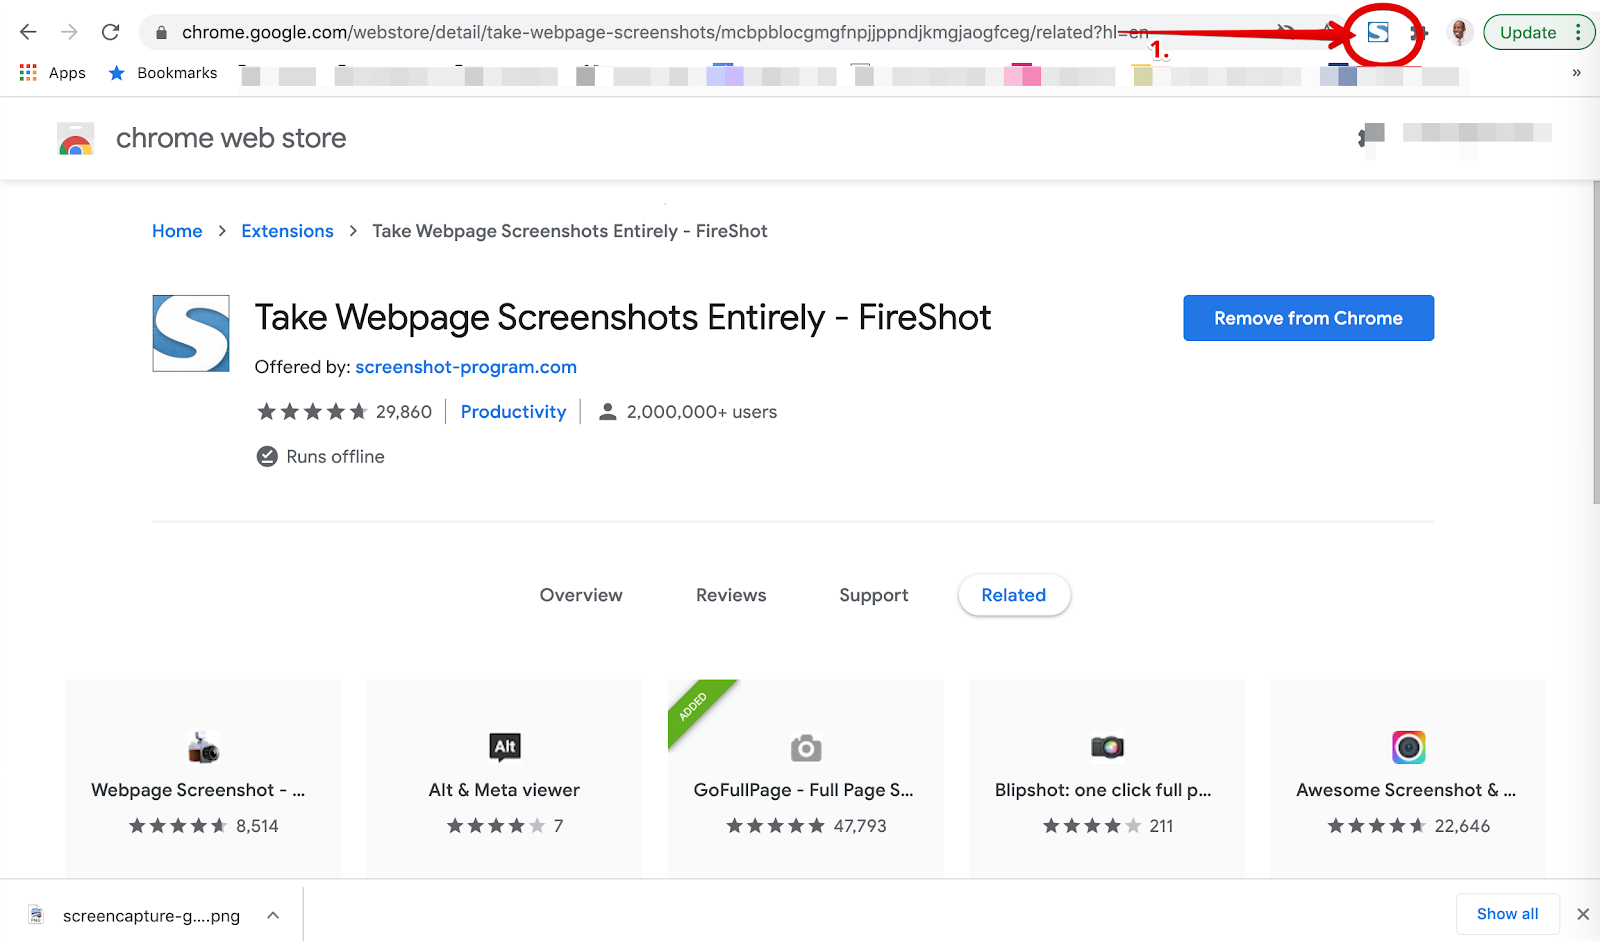Click the page's vertical scrollbar
Screen dimensions: 1600x941
click(1595, 342)
